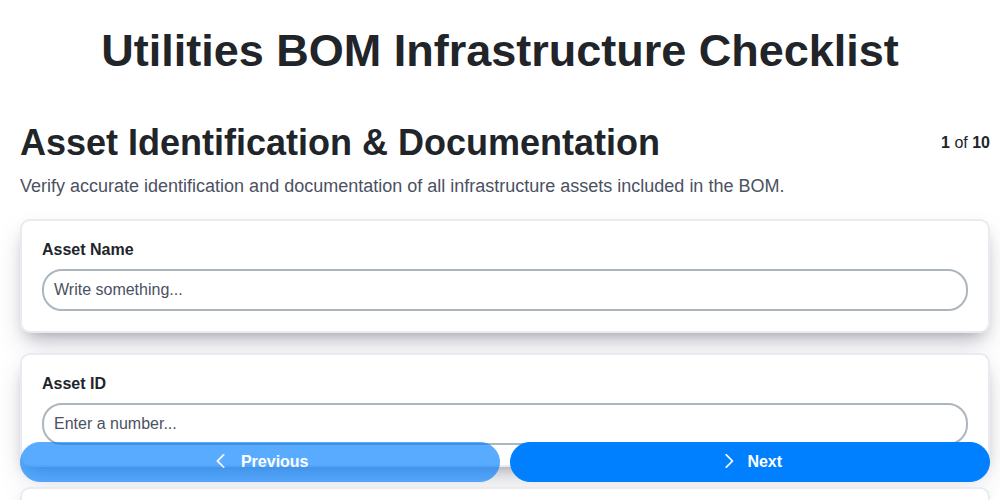Click the current page number '1'
1000x500 pixels.
[x=945, y=142]
